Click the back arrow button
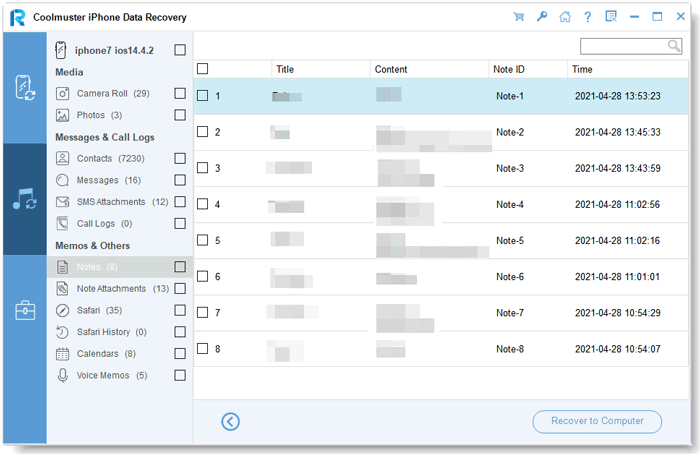The height and width of the screenshot is (454, 700). click(231, 421)
